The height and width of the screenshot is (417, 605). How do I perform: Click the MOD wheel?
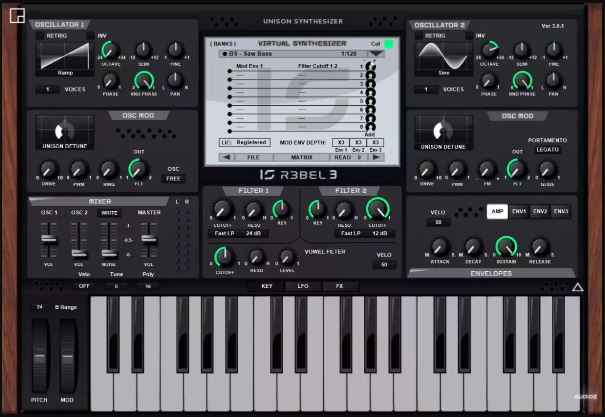pos(67,355)
